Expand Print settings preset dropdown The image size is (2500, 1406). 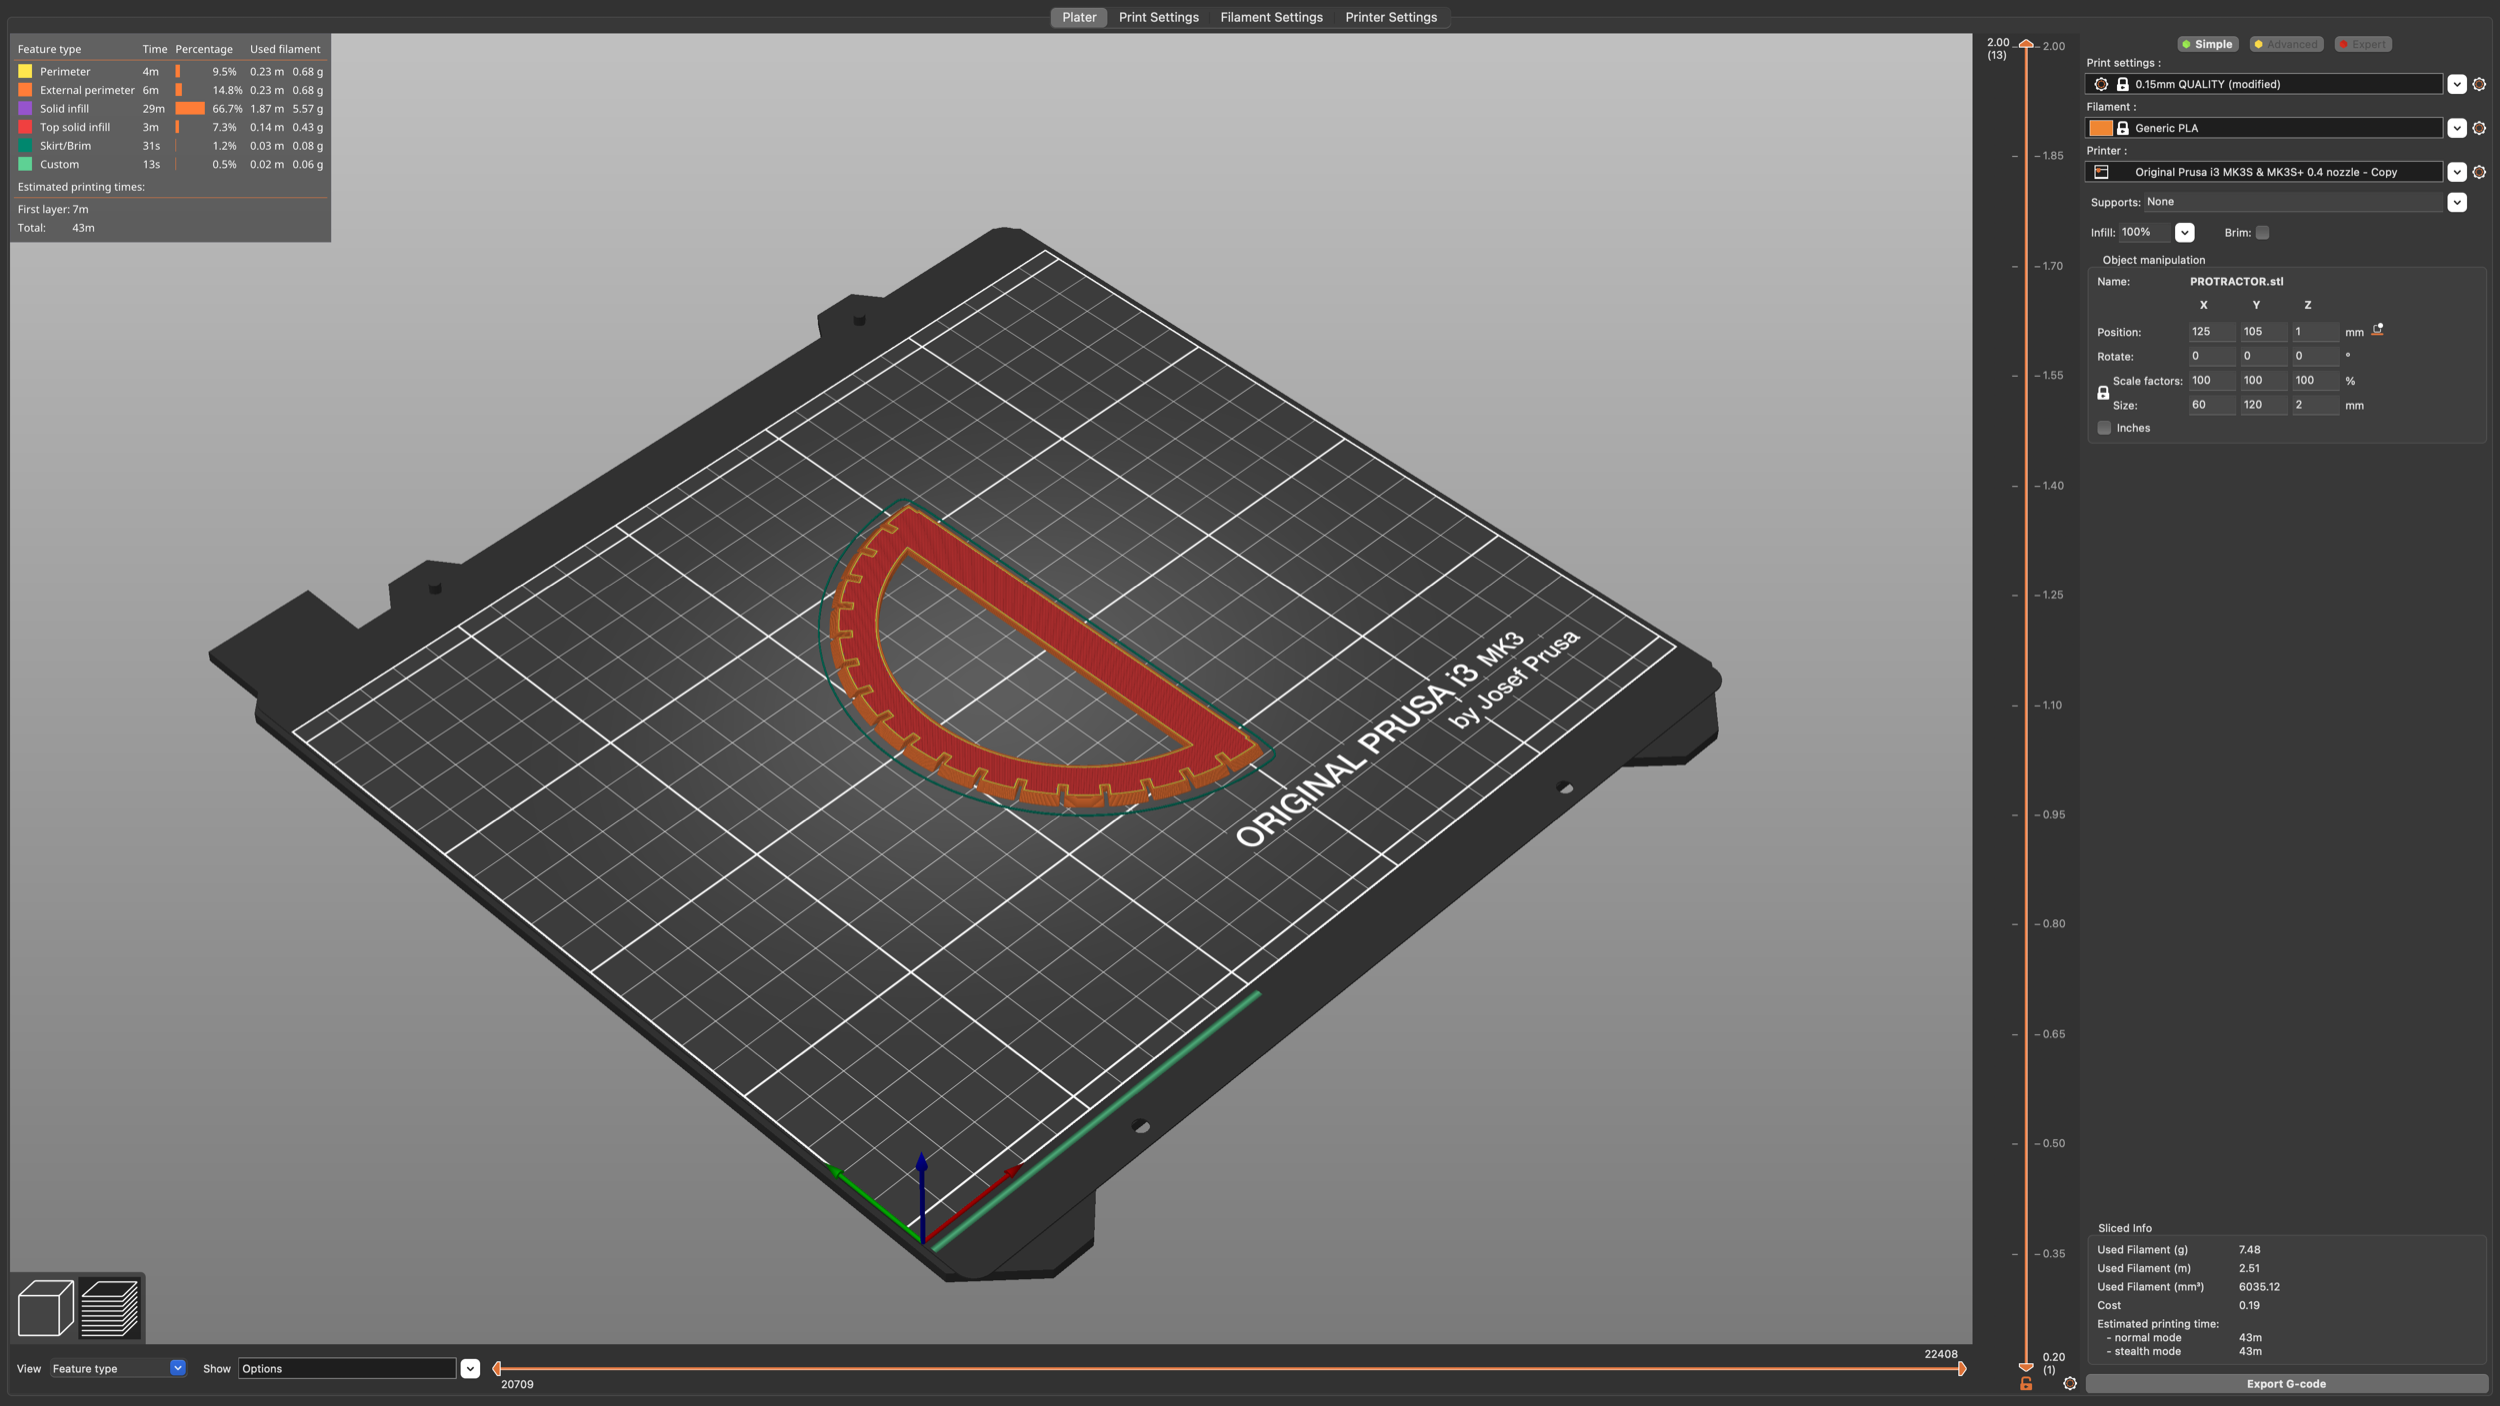pos(2457,84)
